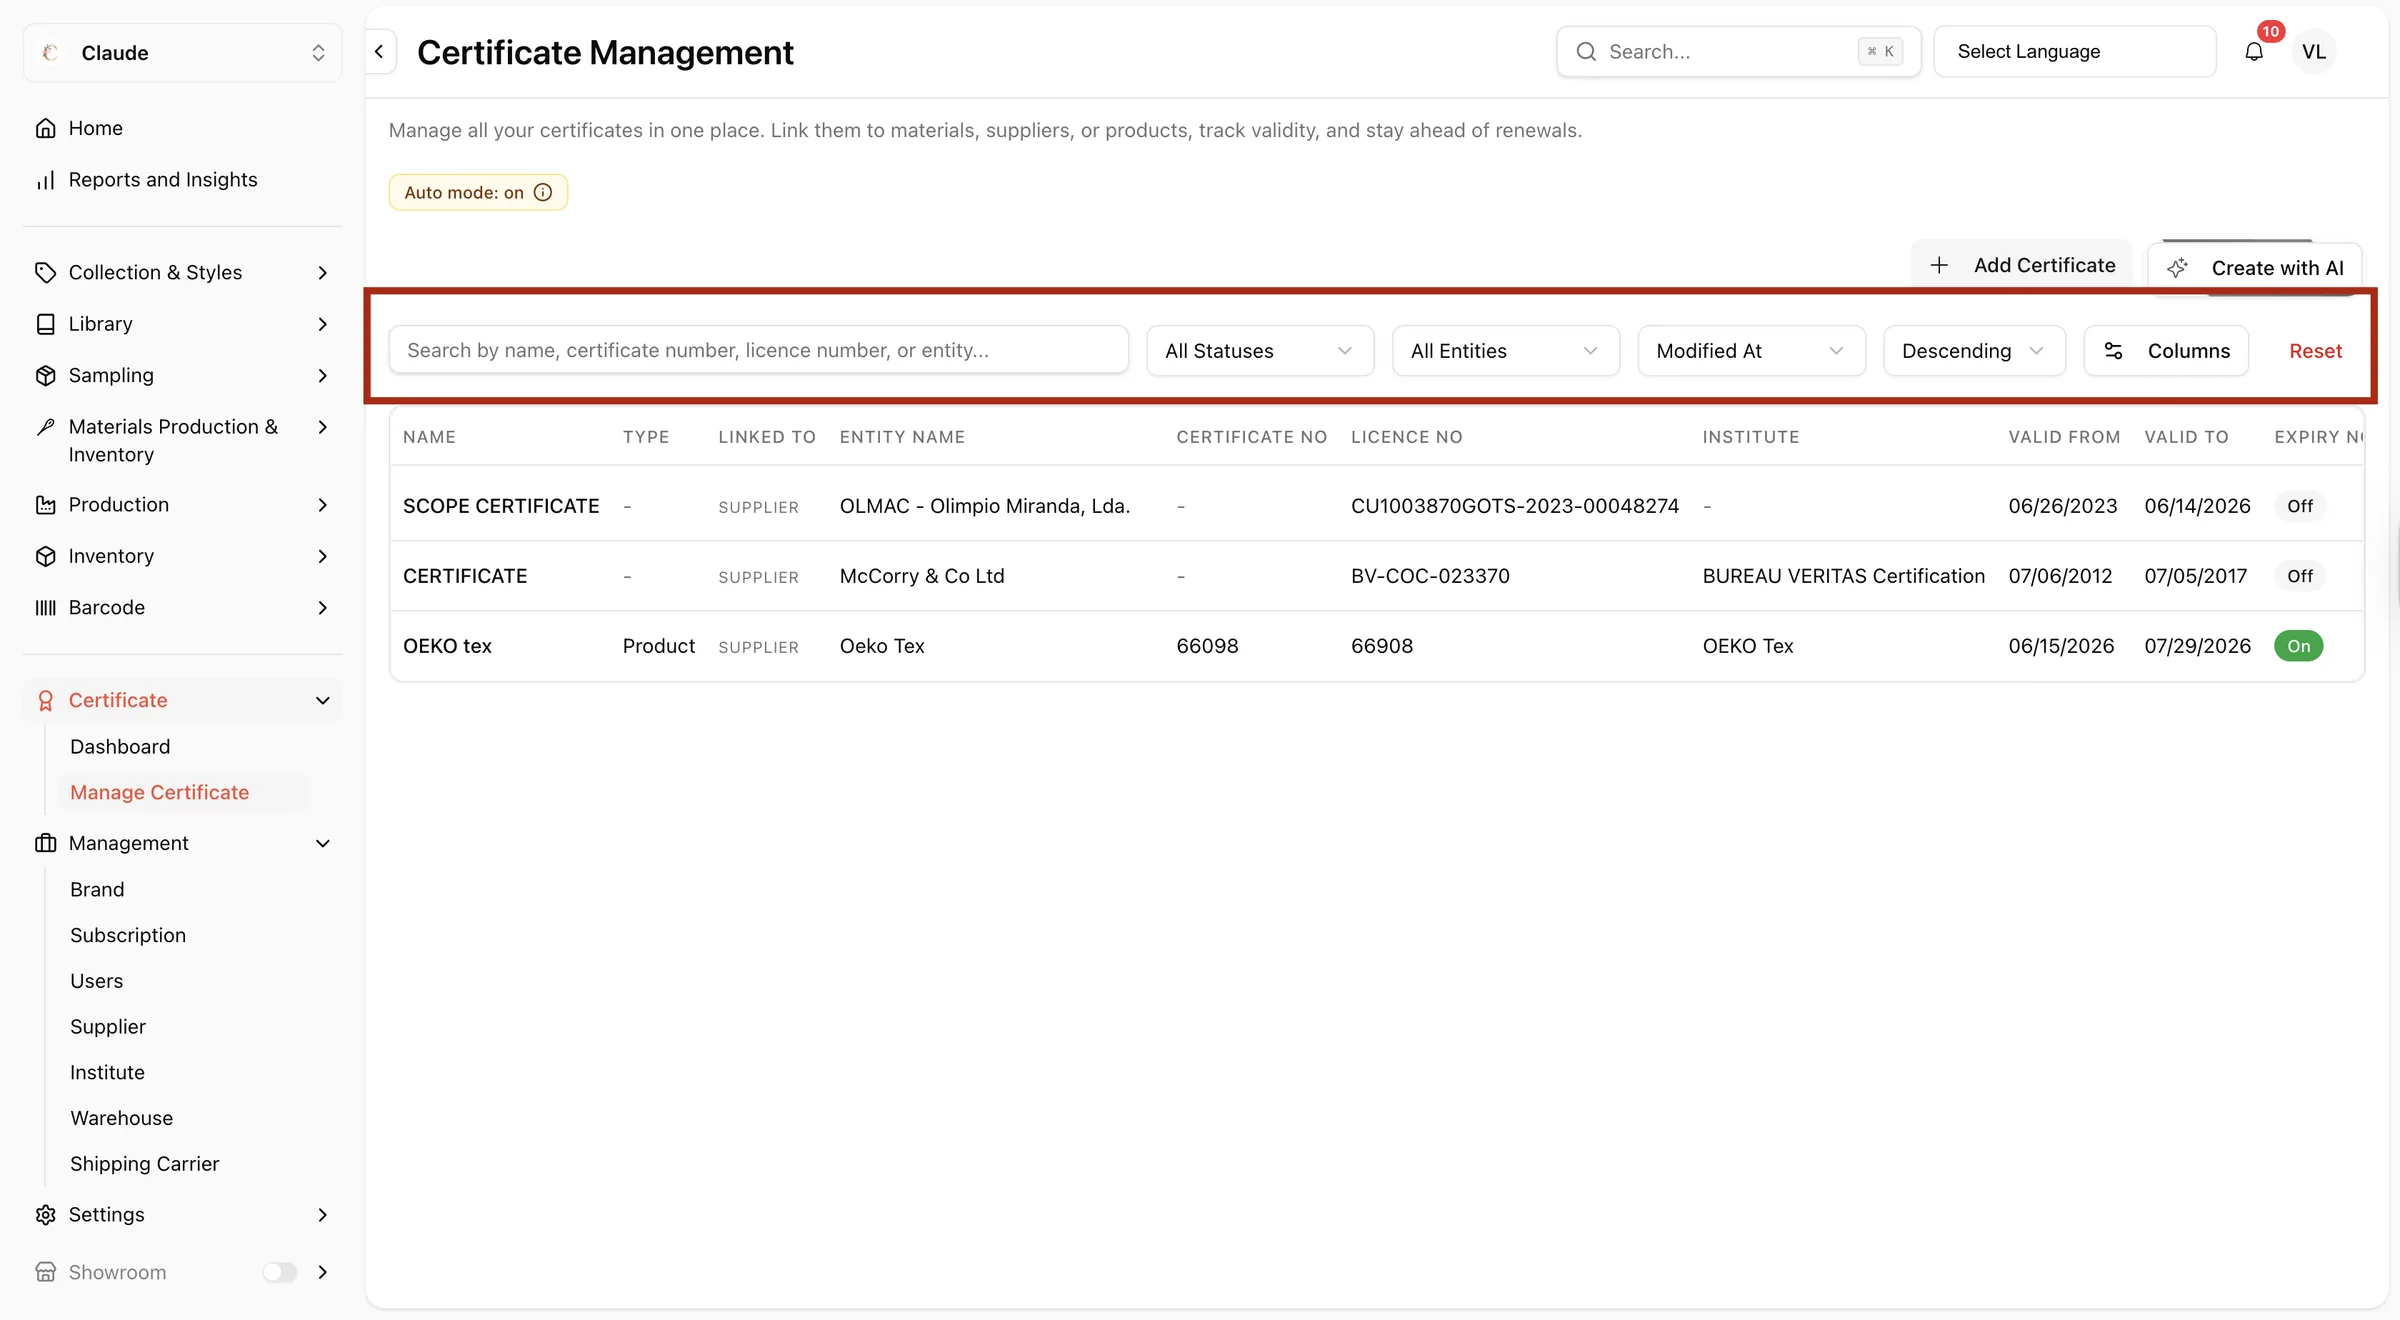
Task: Open the All Entities dropdown
Action: [1506, 351]
